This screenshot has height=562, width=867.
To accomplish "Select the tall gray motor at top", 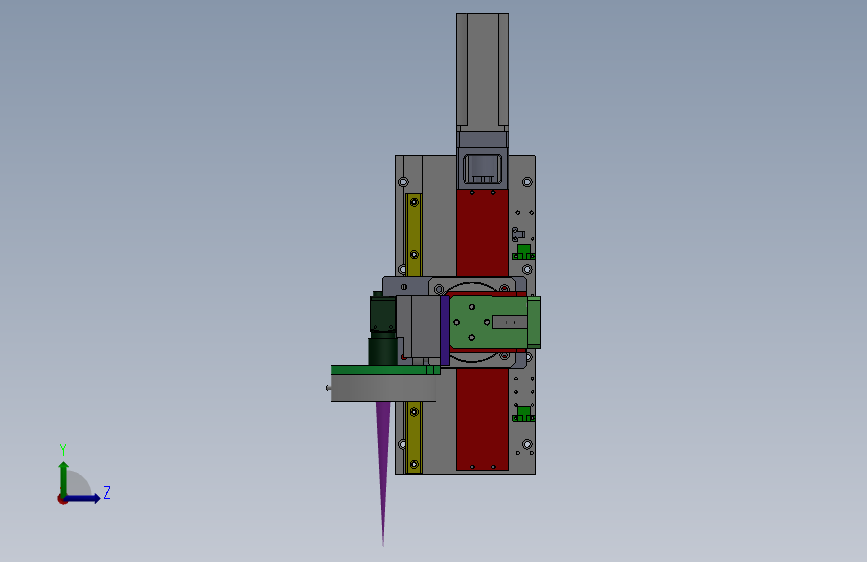I will (x=482, y=70).
